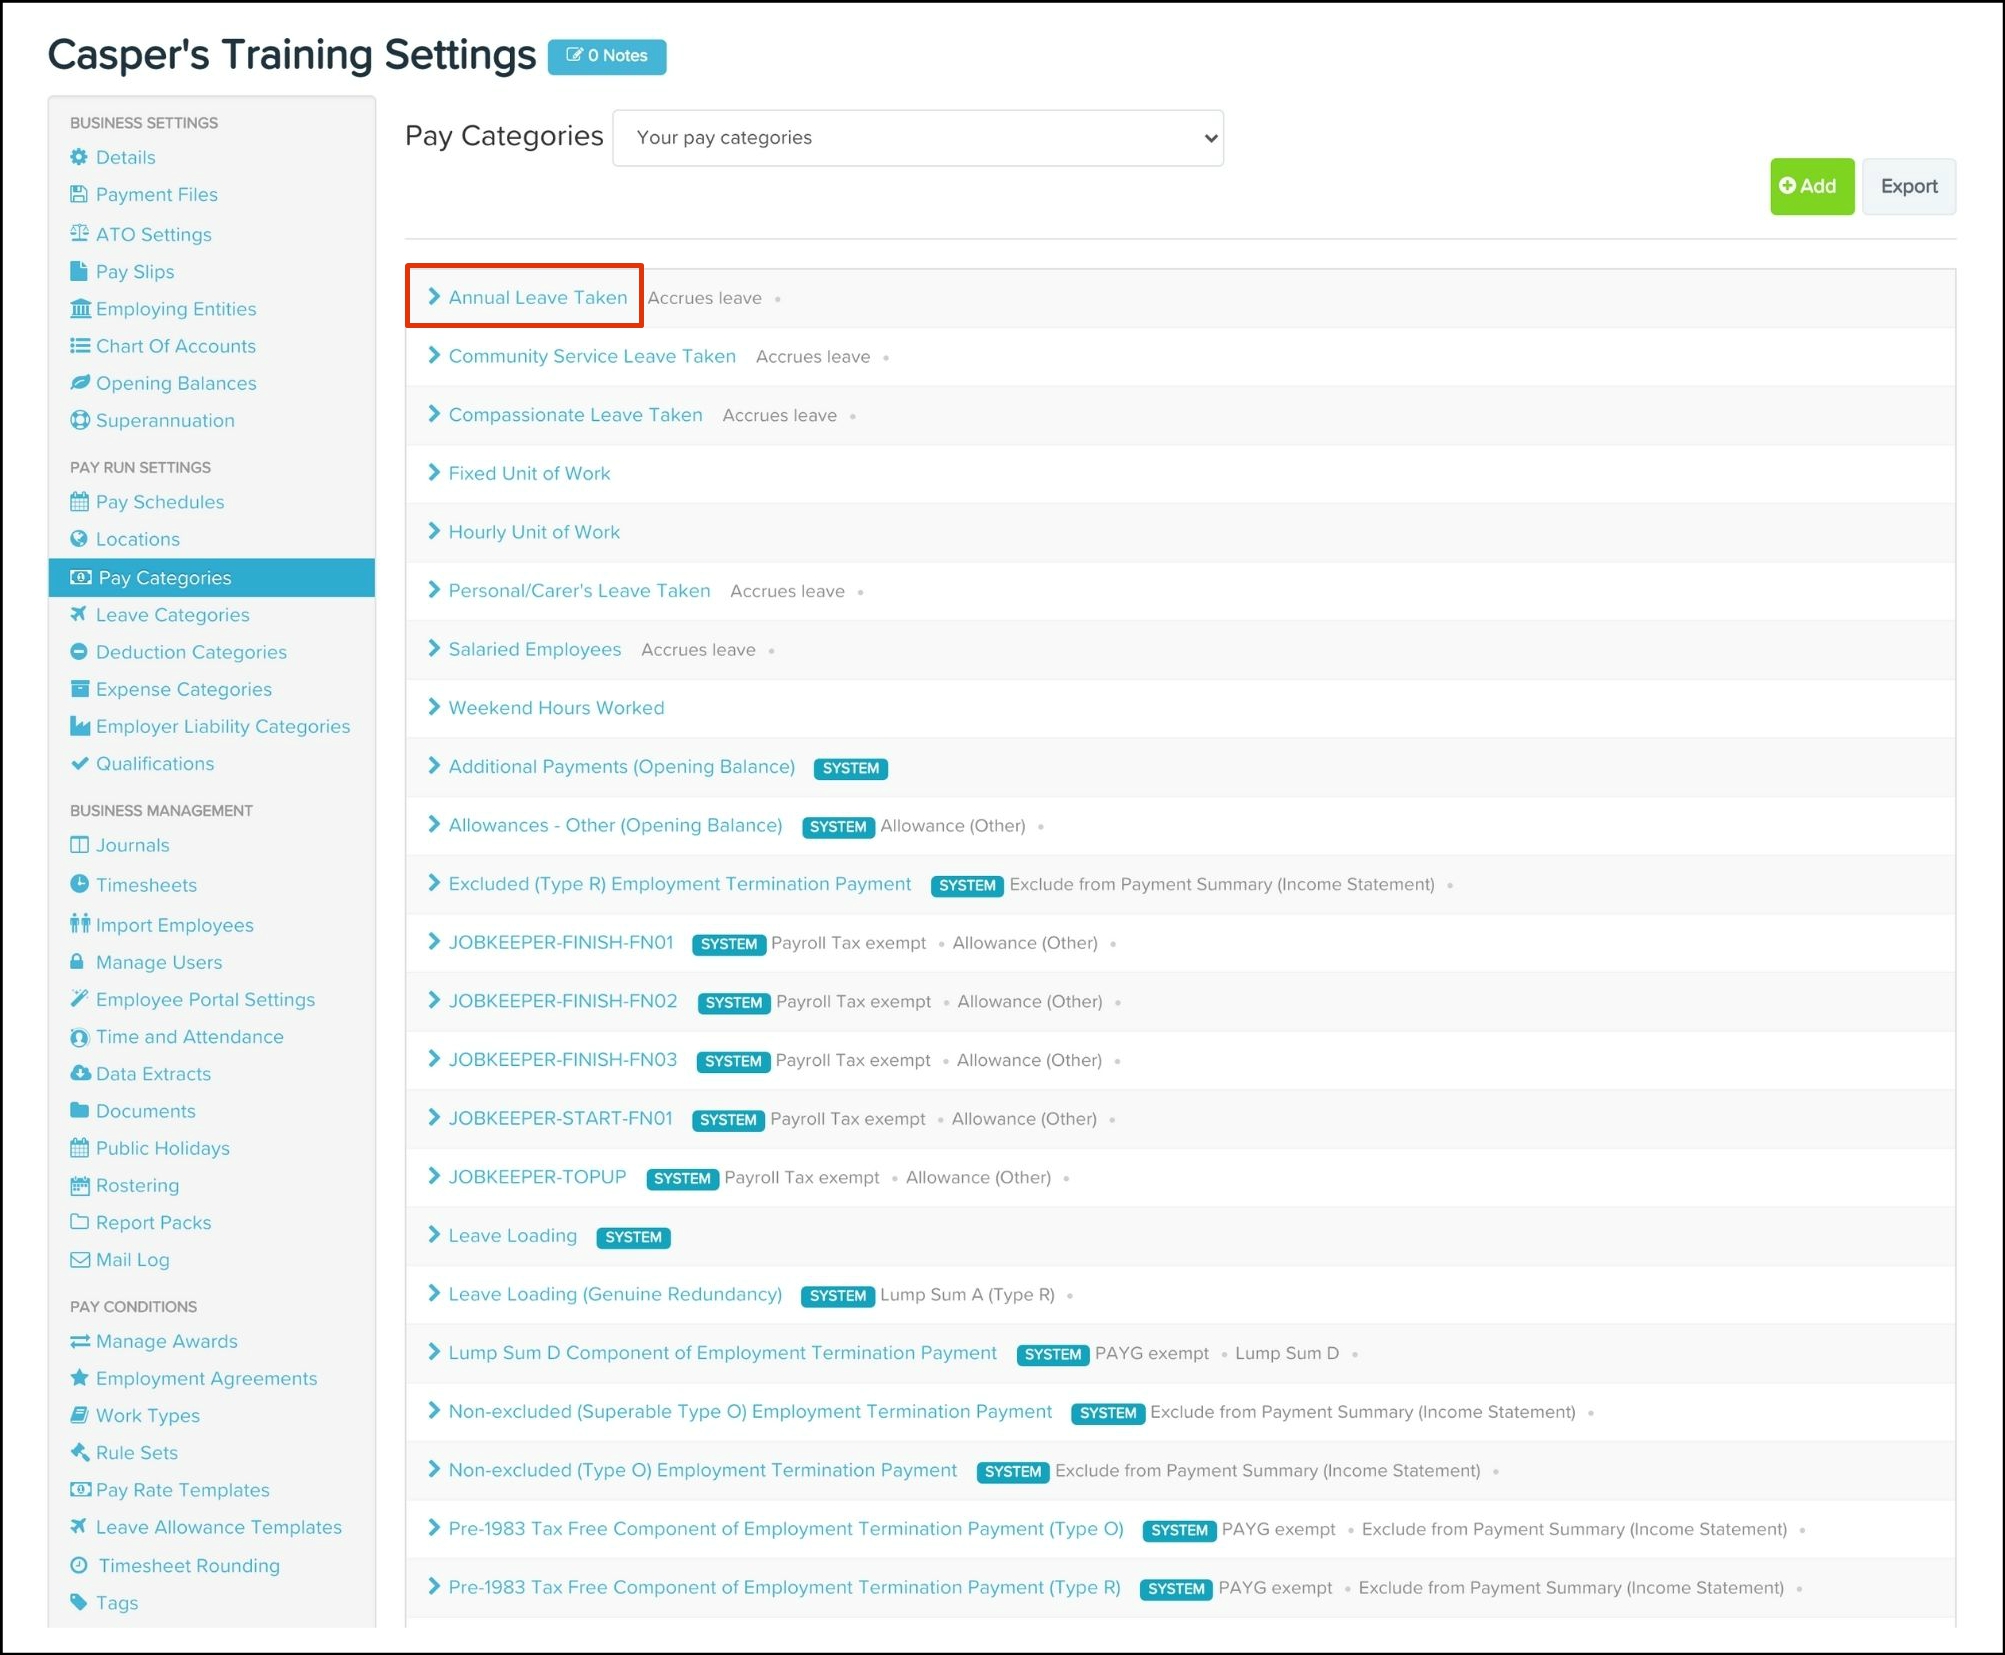The width and height of the screenshot is (2005, 1655).
Task: Click the clock icon beside Timesheets
Action: point(79,884)
